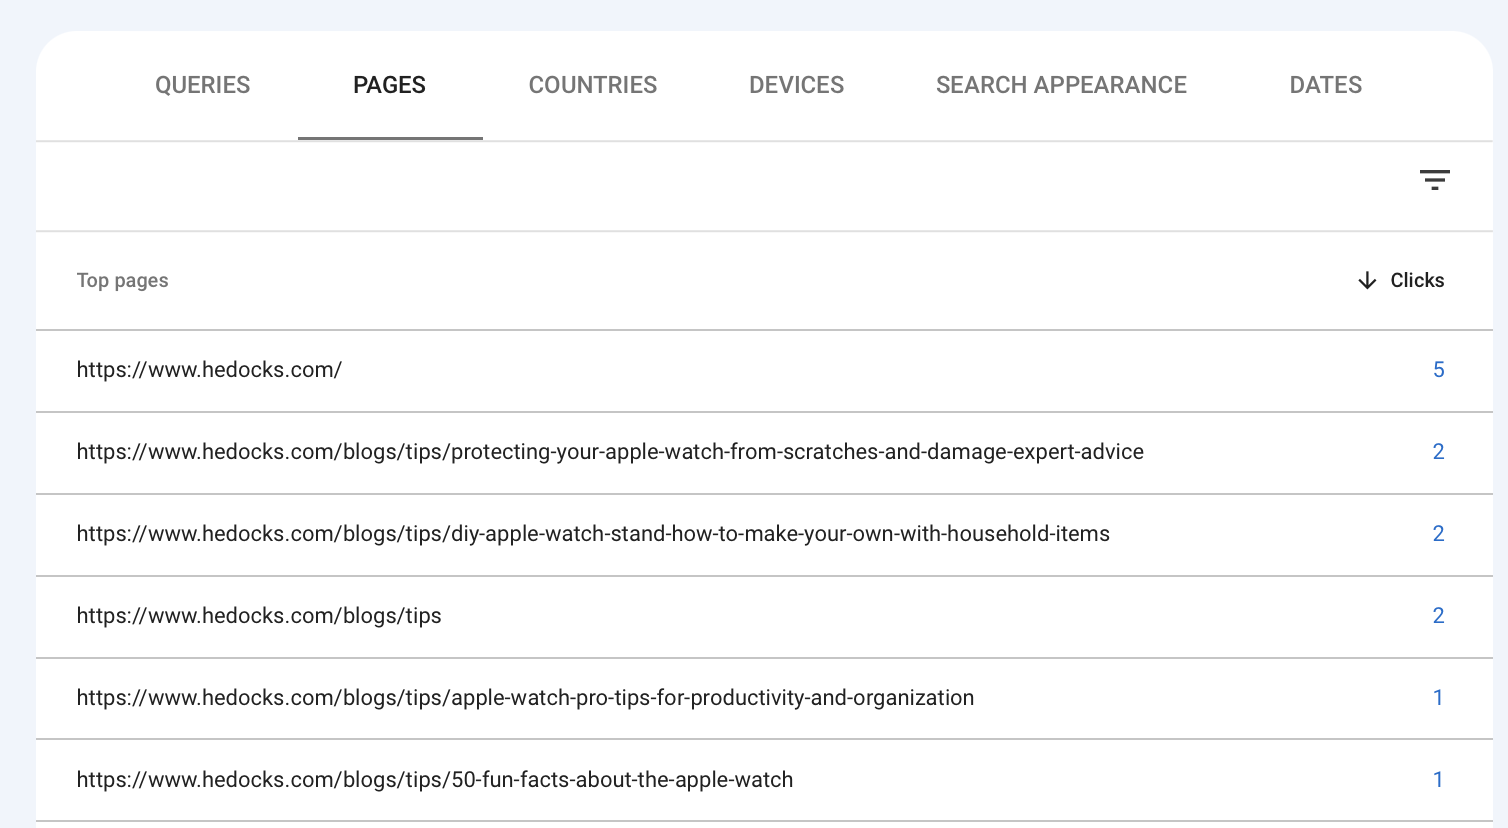Select the PAGES tab
The image size is (1508, 828).
tap(389, 85)
